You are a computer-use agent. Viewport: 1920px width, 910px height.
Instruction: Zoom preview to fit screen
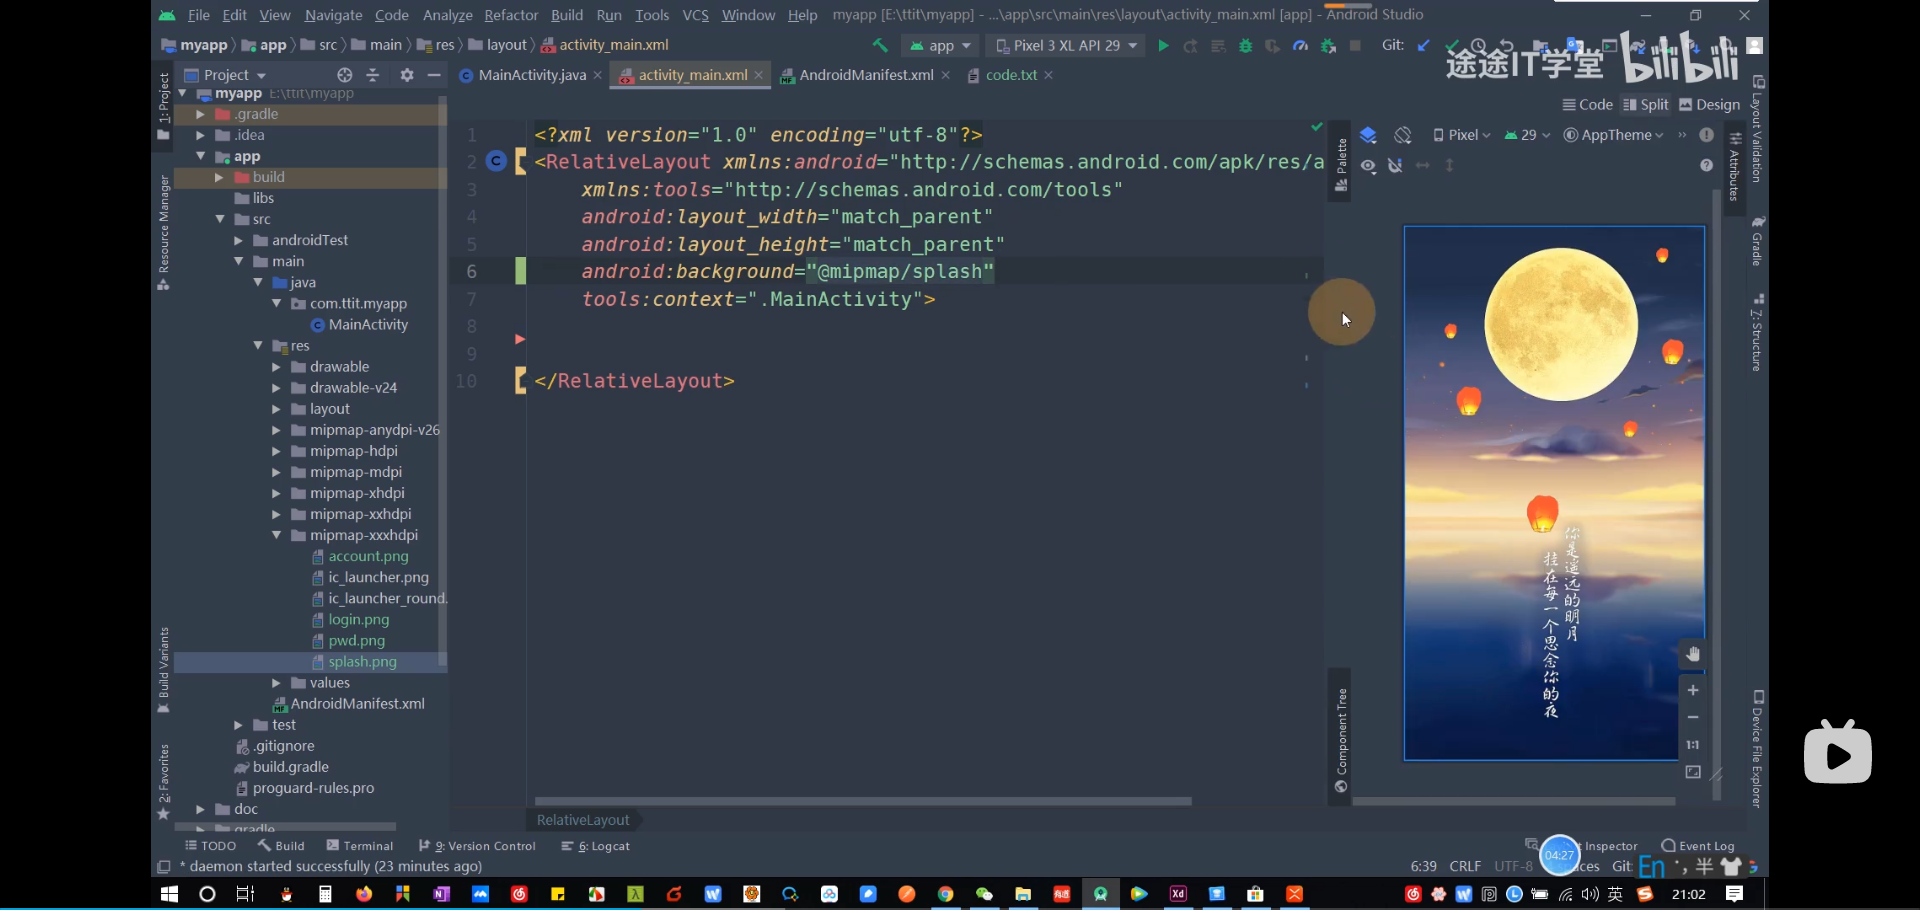tap(1693, 772)
